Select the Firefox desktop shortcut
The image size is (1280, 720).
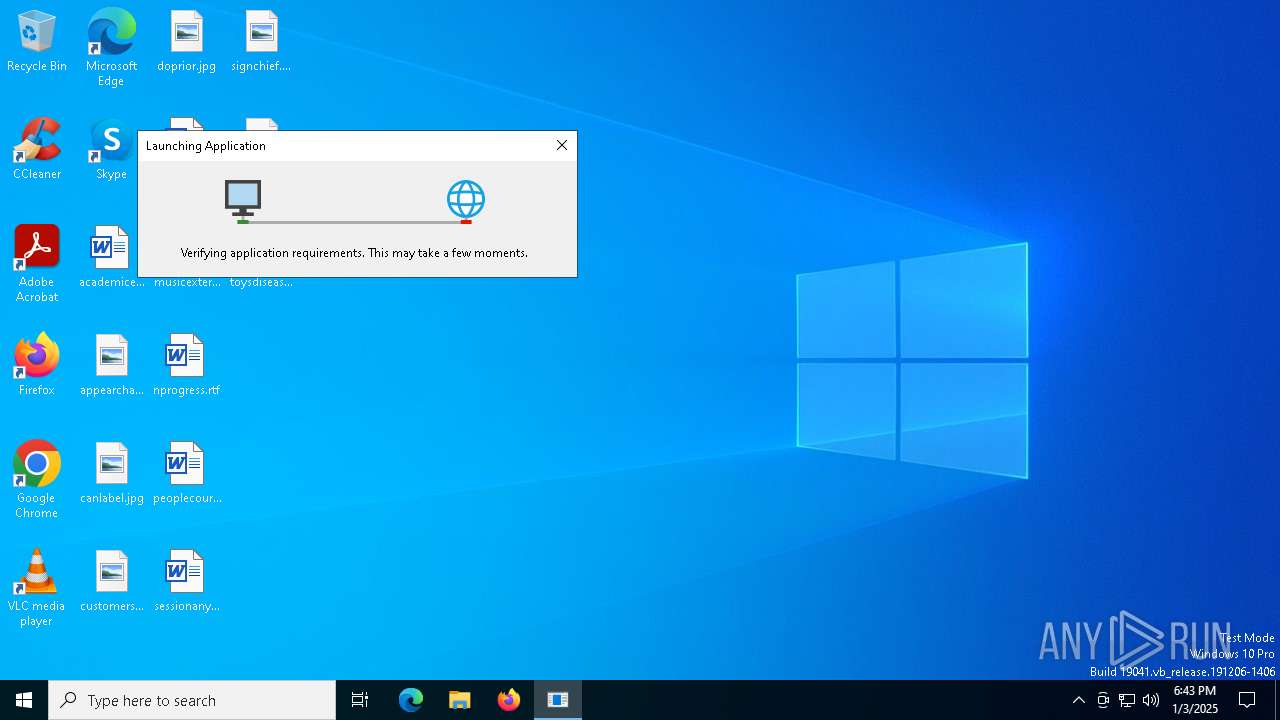(x=37, y=366)
